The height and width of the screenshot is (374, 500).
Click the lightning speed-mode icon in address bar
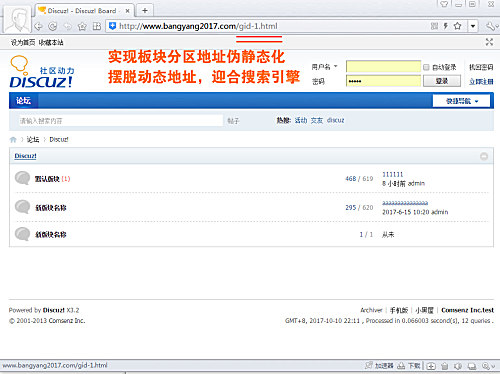[446, 26]
